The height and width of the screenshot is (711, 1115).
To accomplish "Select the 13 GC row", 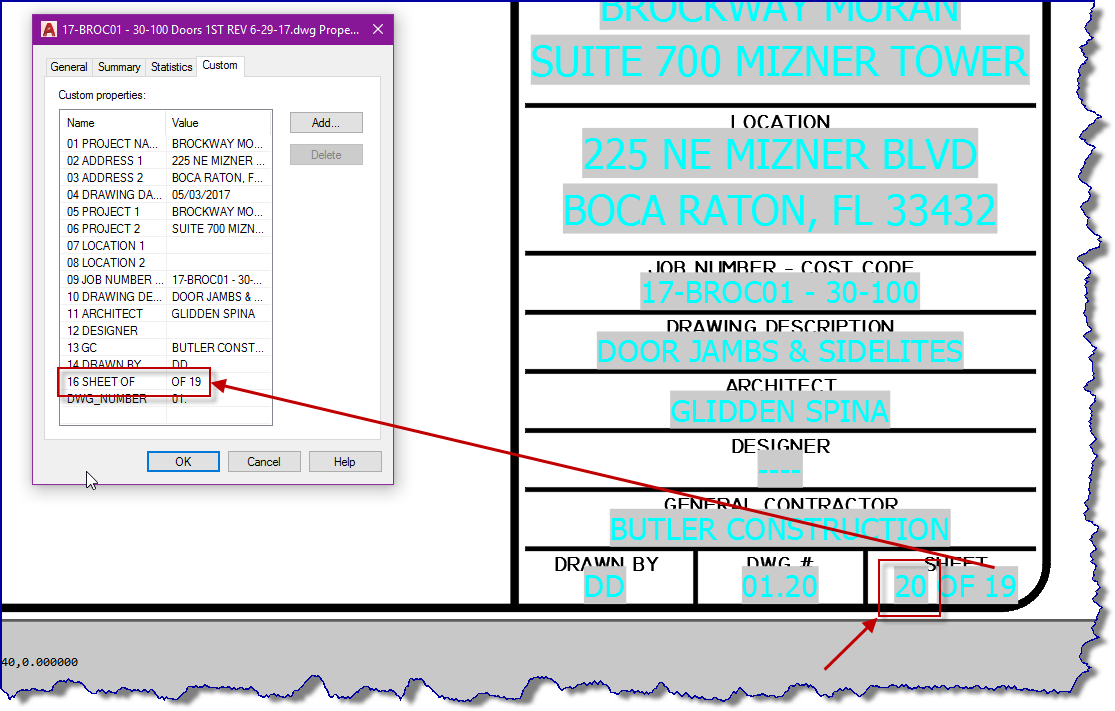I will 166,348.
